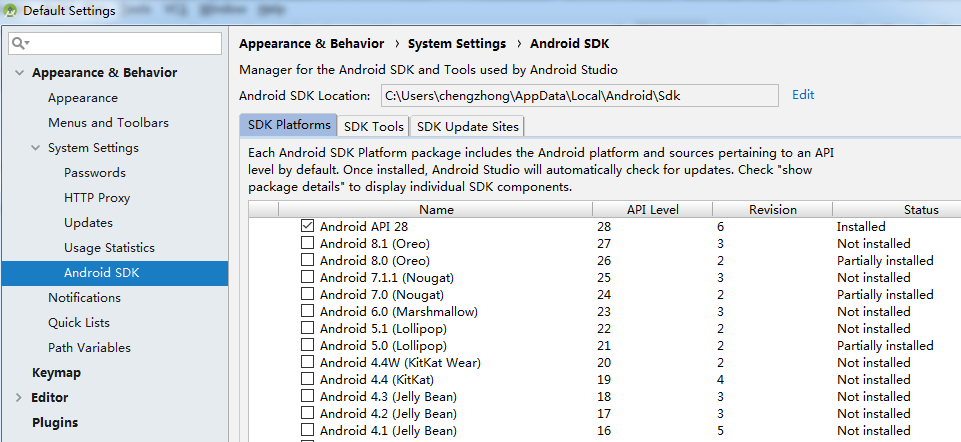Screen dimensions: 961x442
Task: Click Partially installed status for Android 8.0
Action: (x=885, y=261)
